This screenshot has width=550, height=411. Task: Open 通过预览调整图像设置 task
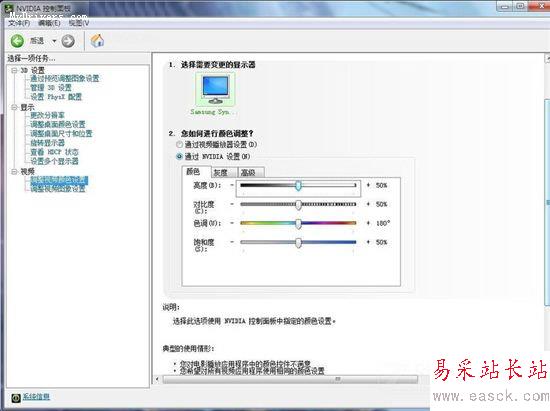pos(65,79)
